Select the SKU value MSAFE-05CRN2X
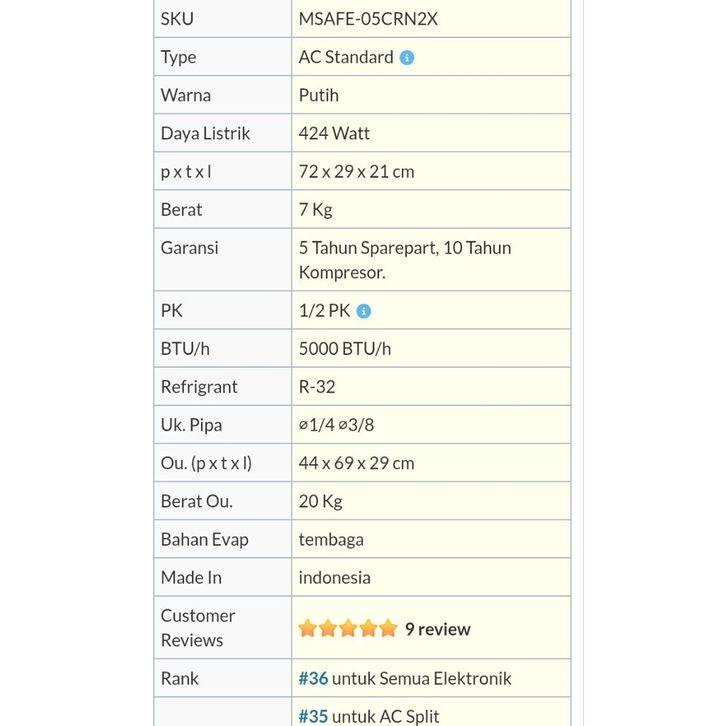 tap(368, 19)
